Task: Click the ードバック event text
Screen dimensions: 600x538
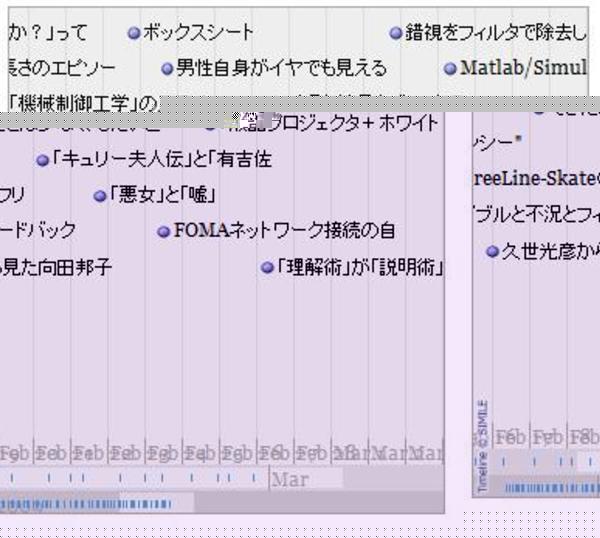Action: (38, 231)
